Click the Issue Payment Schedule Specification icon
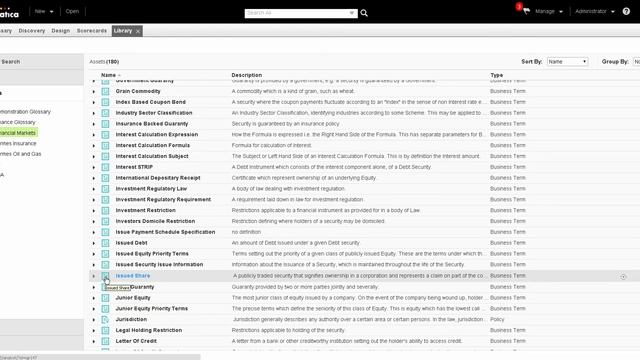Screen dimensions: 640x360 105,232
